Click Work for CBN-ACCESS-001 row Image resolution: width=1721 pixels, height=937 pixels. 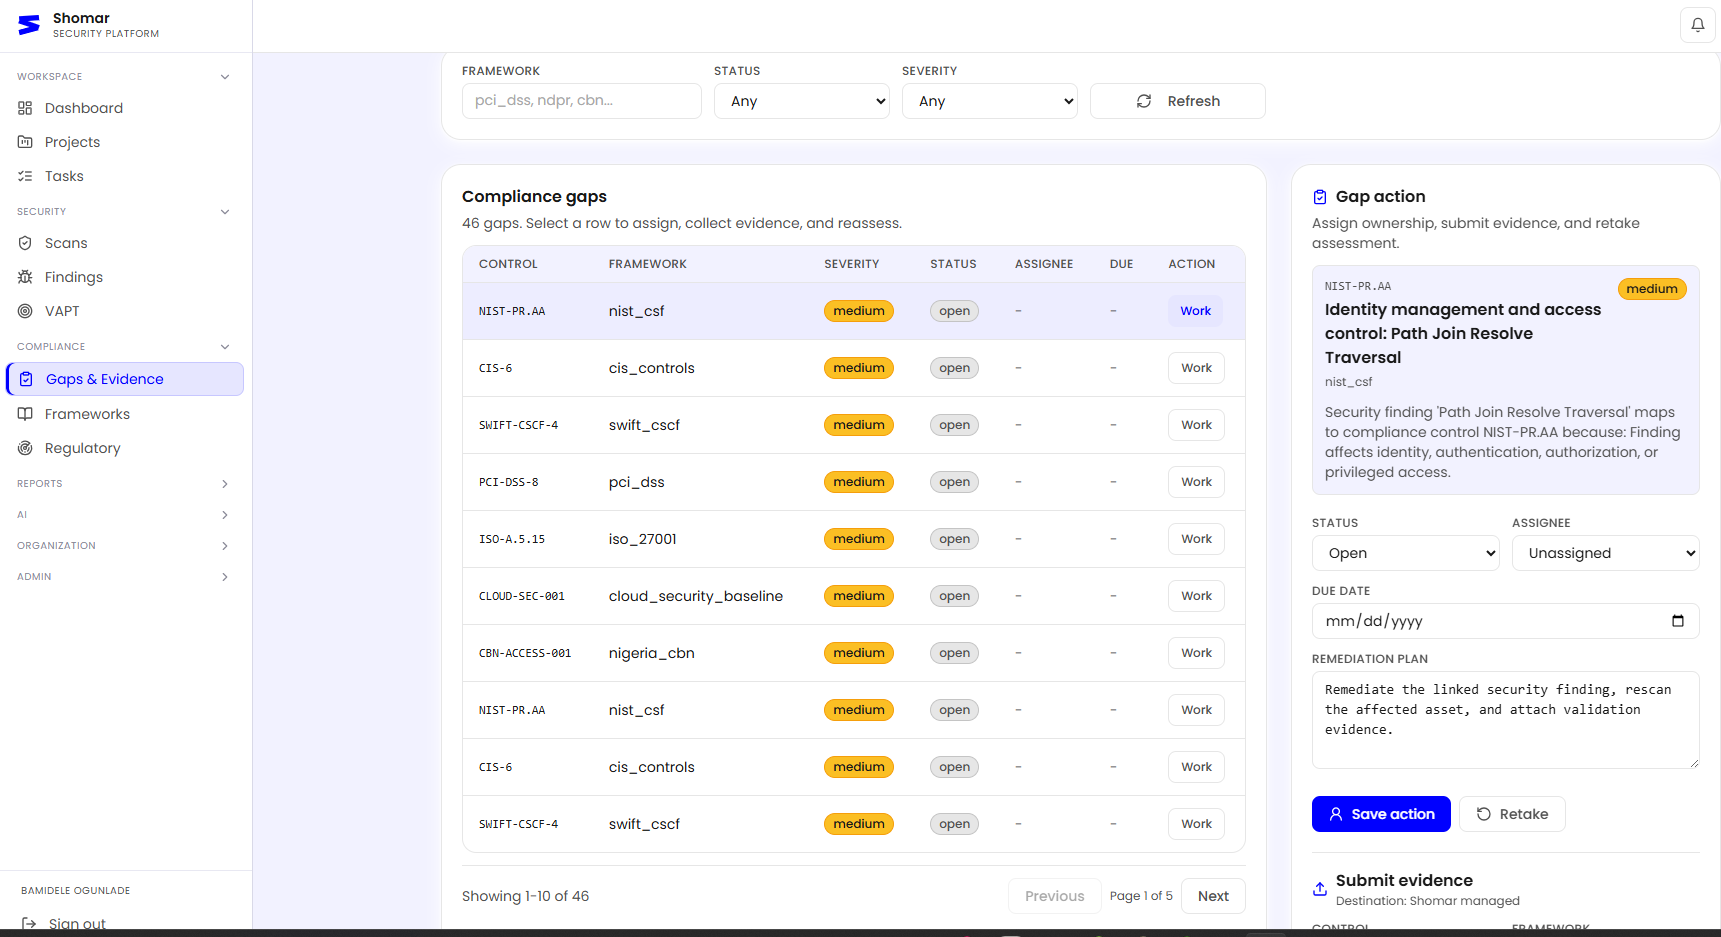[1196, 653]
